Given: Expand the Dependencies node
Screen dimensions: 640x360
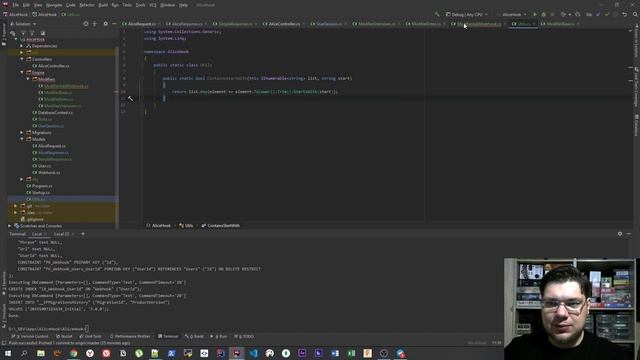Looking at the screenshot, I should pos(22,46).
